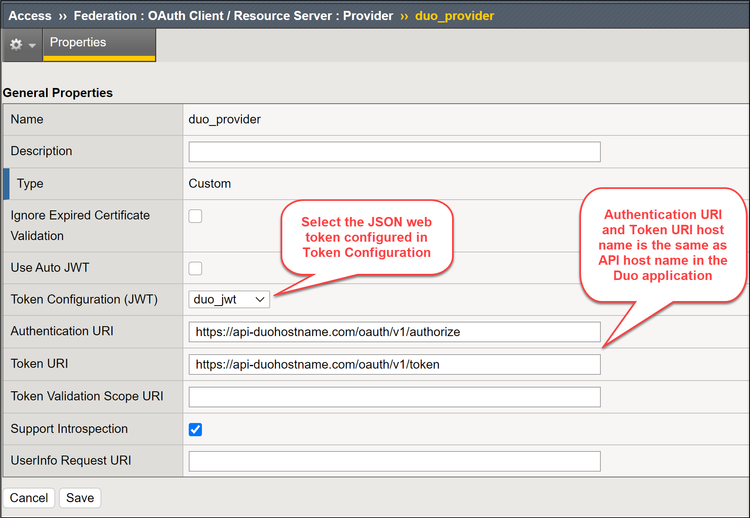The image size is (750, 518).
Task: Uncheck the Support Introspection checkbox
Action: click(x=196, y=429)
